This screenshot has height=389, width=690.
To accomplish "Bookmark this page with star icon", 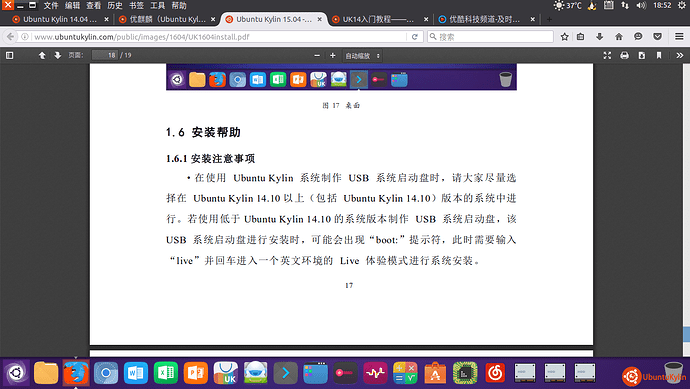I will click(x=565, y=37).
